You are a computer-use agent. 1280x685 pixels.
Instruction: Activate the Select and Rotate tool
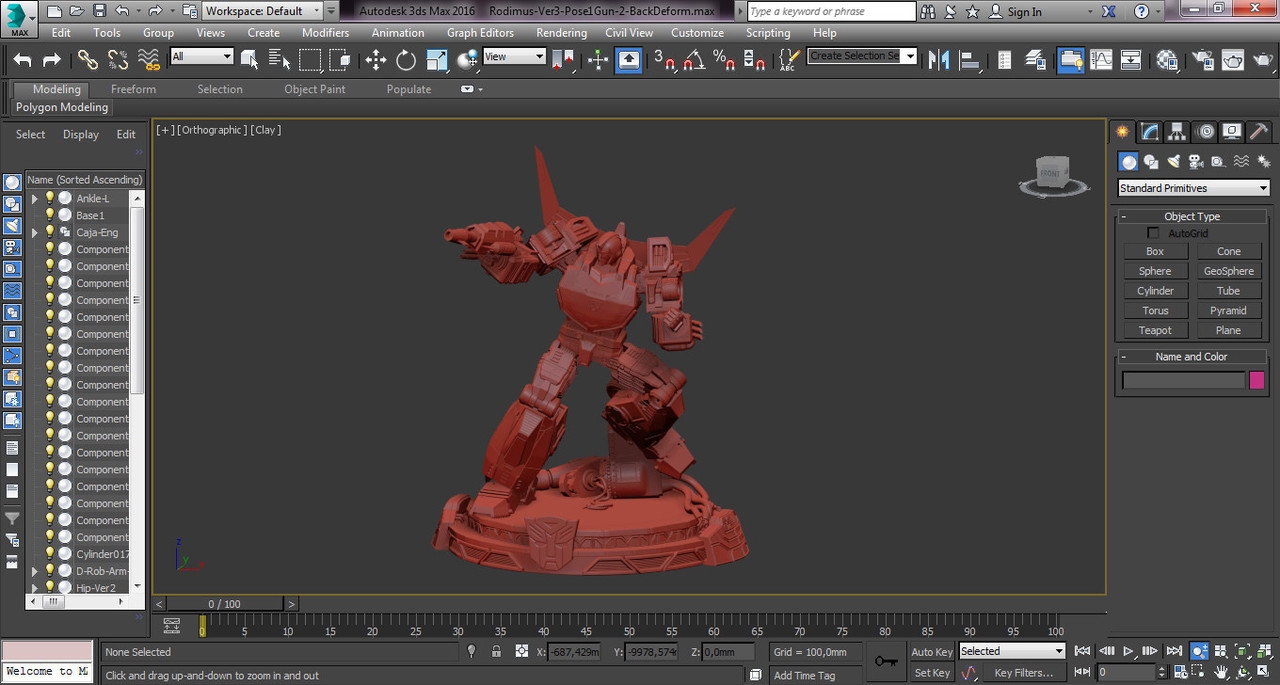point(406,60)
